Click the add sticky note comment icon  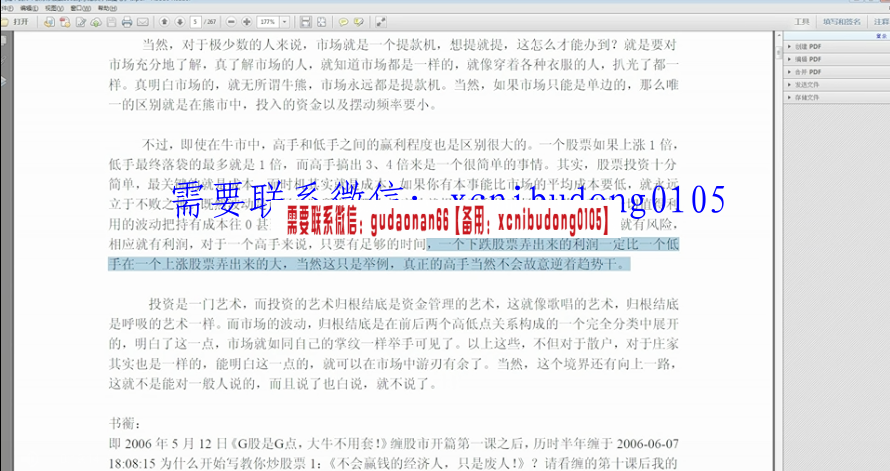[x=343, y=21]
